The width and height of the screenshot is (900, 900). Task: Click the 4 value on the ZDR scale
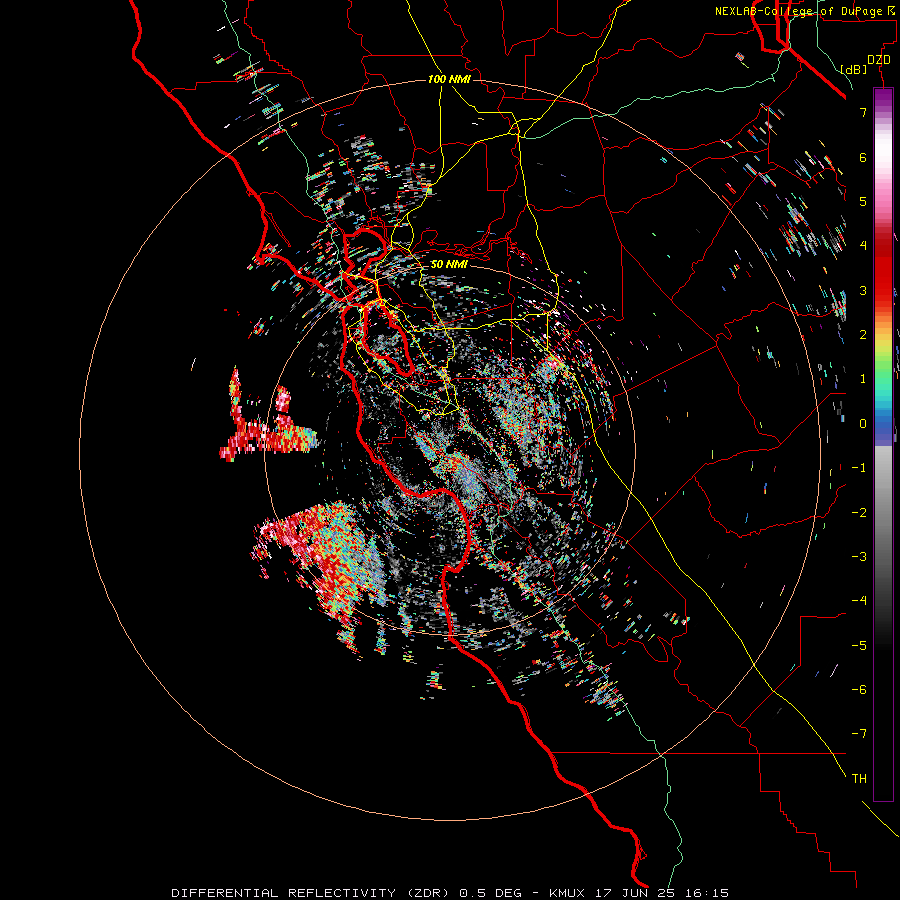tap(863, 246)
